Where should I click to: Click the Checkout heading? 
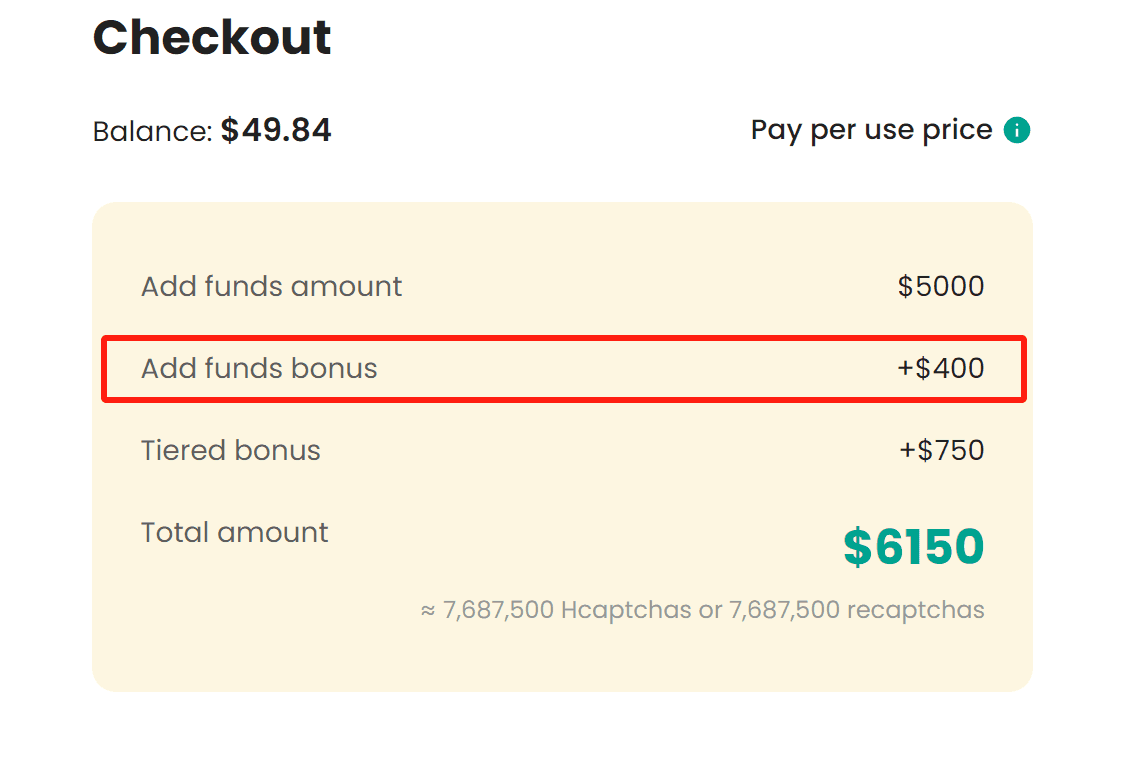(212, 38)
